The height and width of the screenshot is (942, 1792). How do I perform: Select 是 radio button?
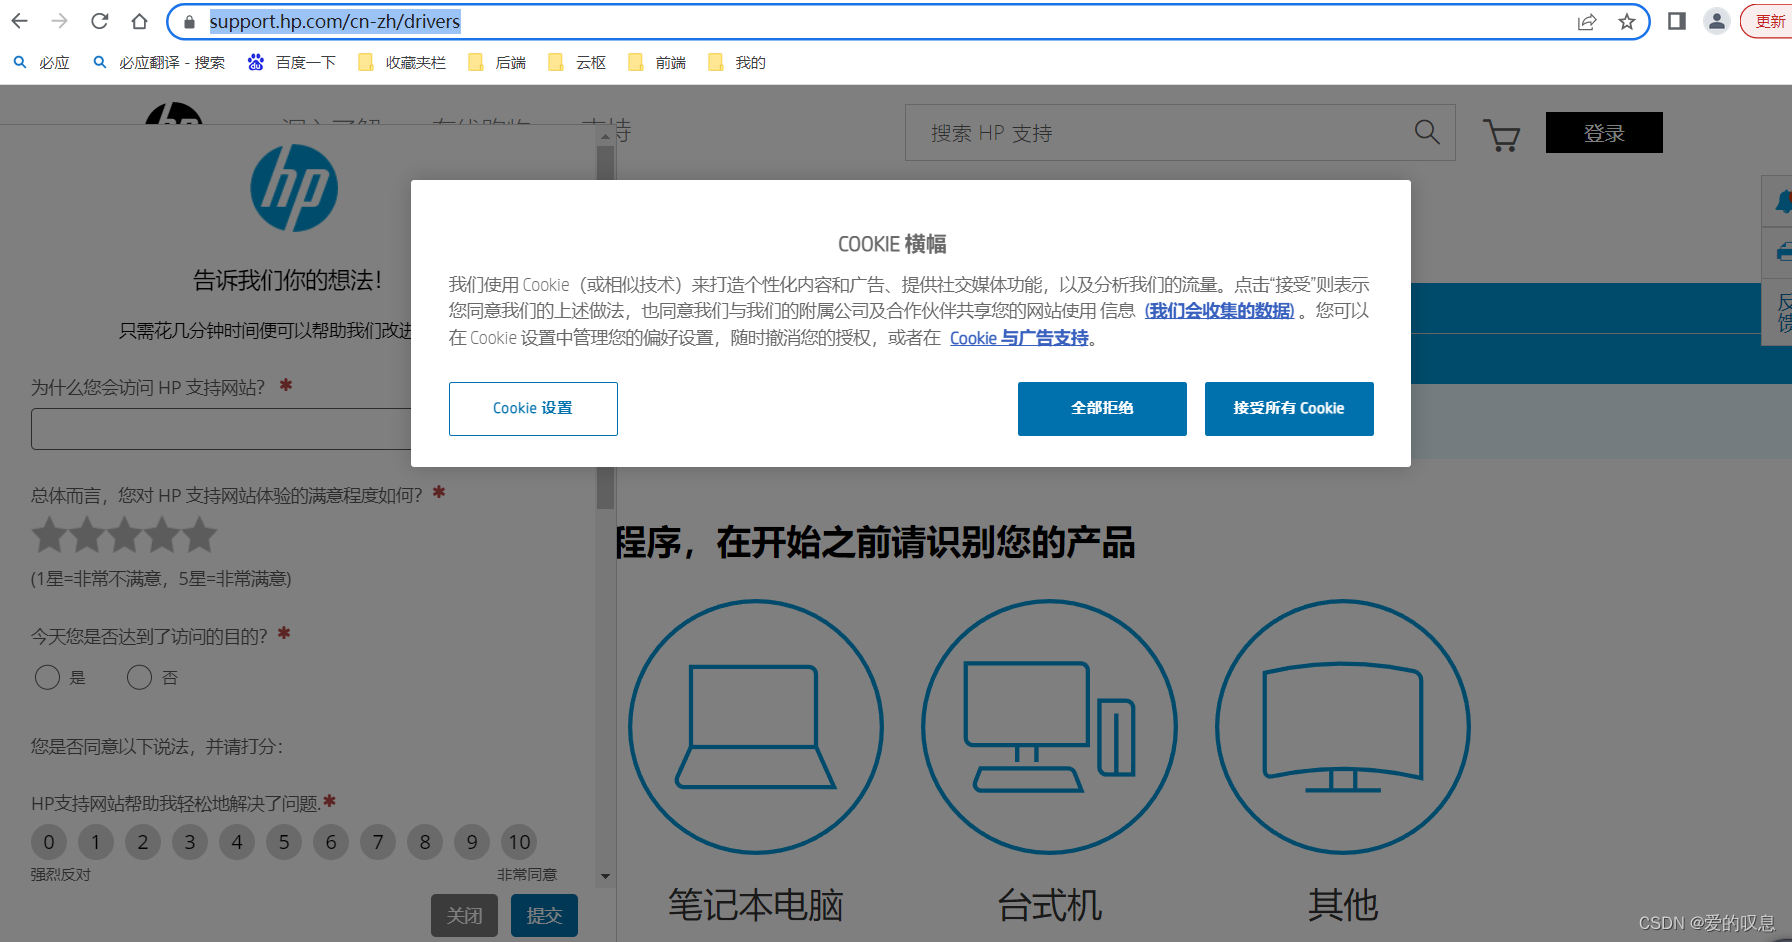pyautogui.click(x=47, y=678)
